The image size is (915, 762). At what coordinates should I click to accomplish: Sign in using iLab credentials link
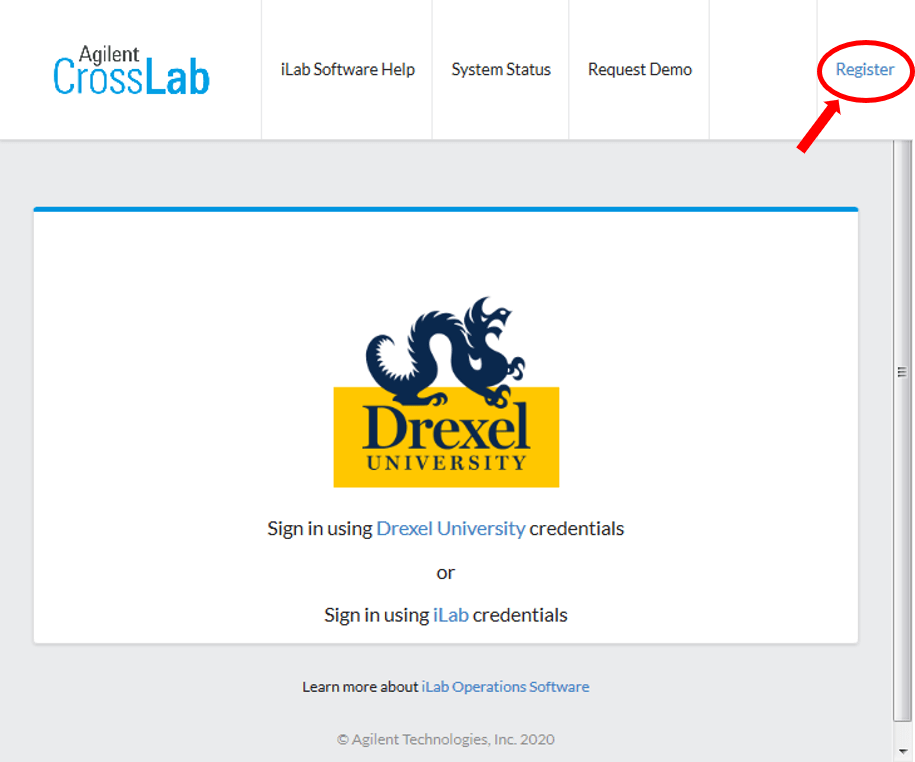(x=451, y=615)
